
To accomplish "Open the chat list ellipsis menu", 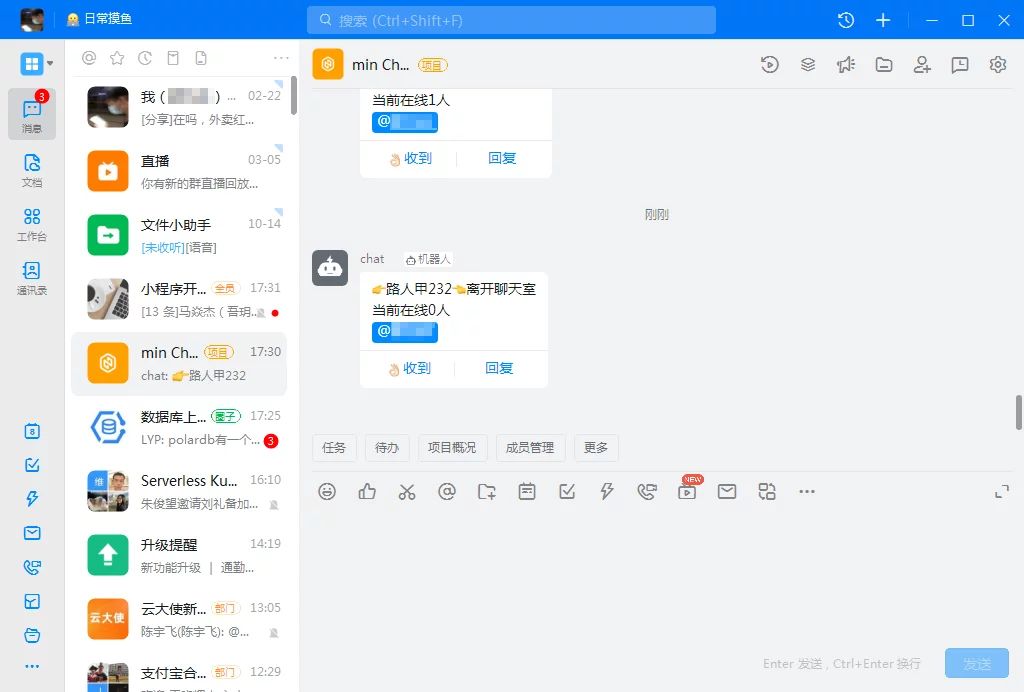I will coord(280,57).
